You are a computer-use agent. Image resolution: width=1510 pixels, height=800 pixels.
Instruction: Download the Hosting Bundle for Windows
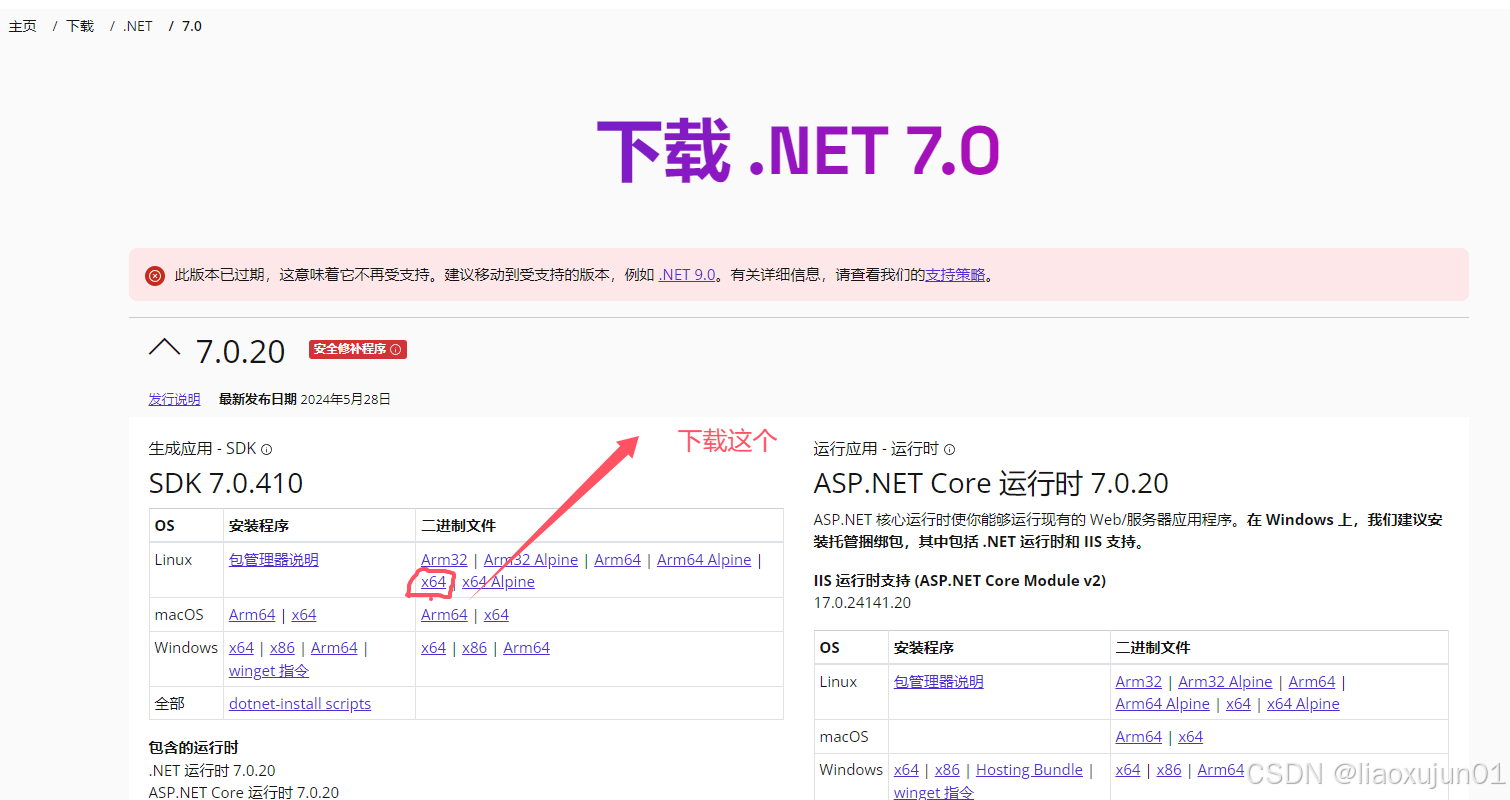pos(1029,769)
